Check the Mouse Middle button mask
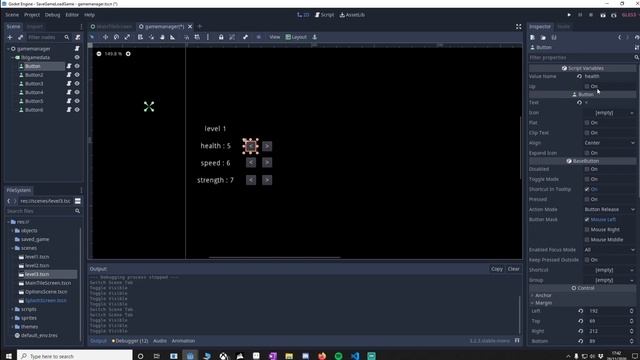 point(587,240)
